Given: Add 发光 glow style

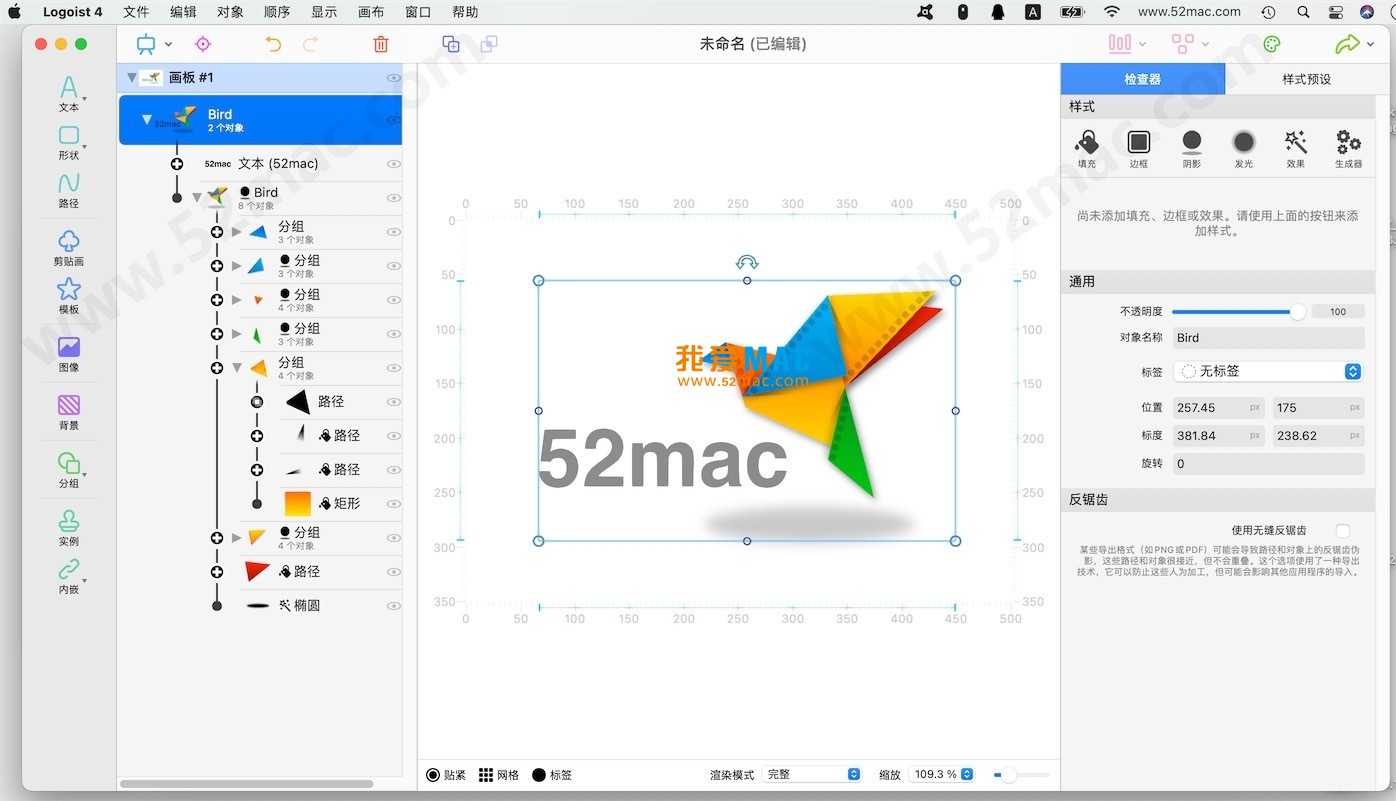Looking at the screenshot, I should [x=1243, y=148].
